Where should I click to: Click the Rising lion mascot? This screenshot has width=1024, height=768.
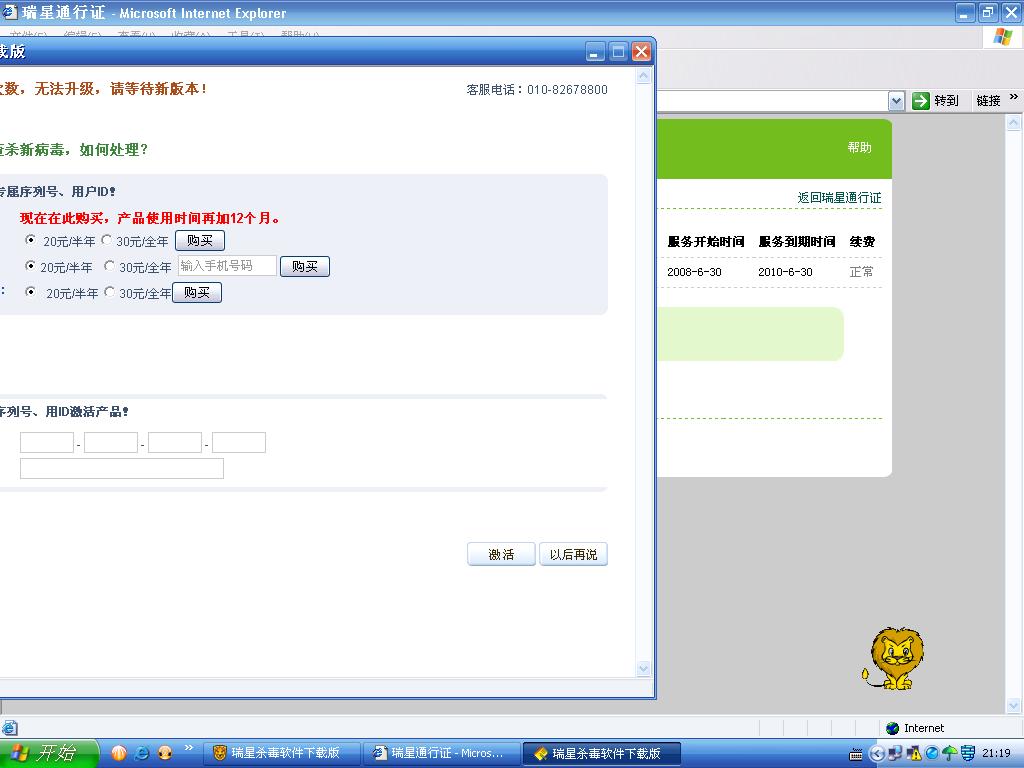tap(892, 658)
